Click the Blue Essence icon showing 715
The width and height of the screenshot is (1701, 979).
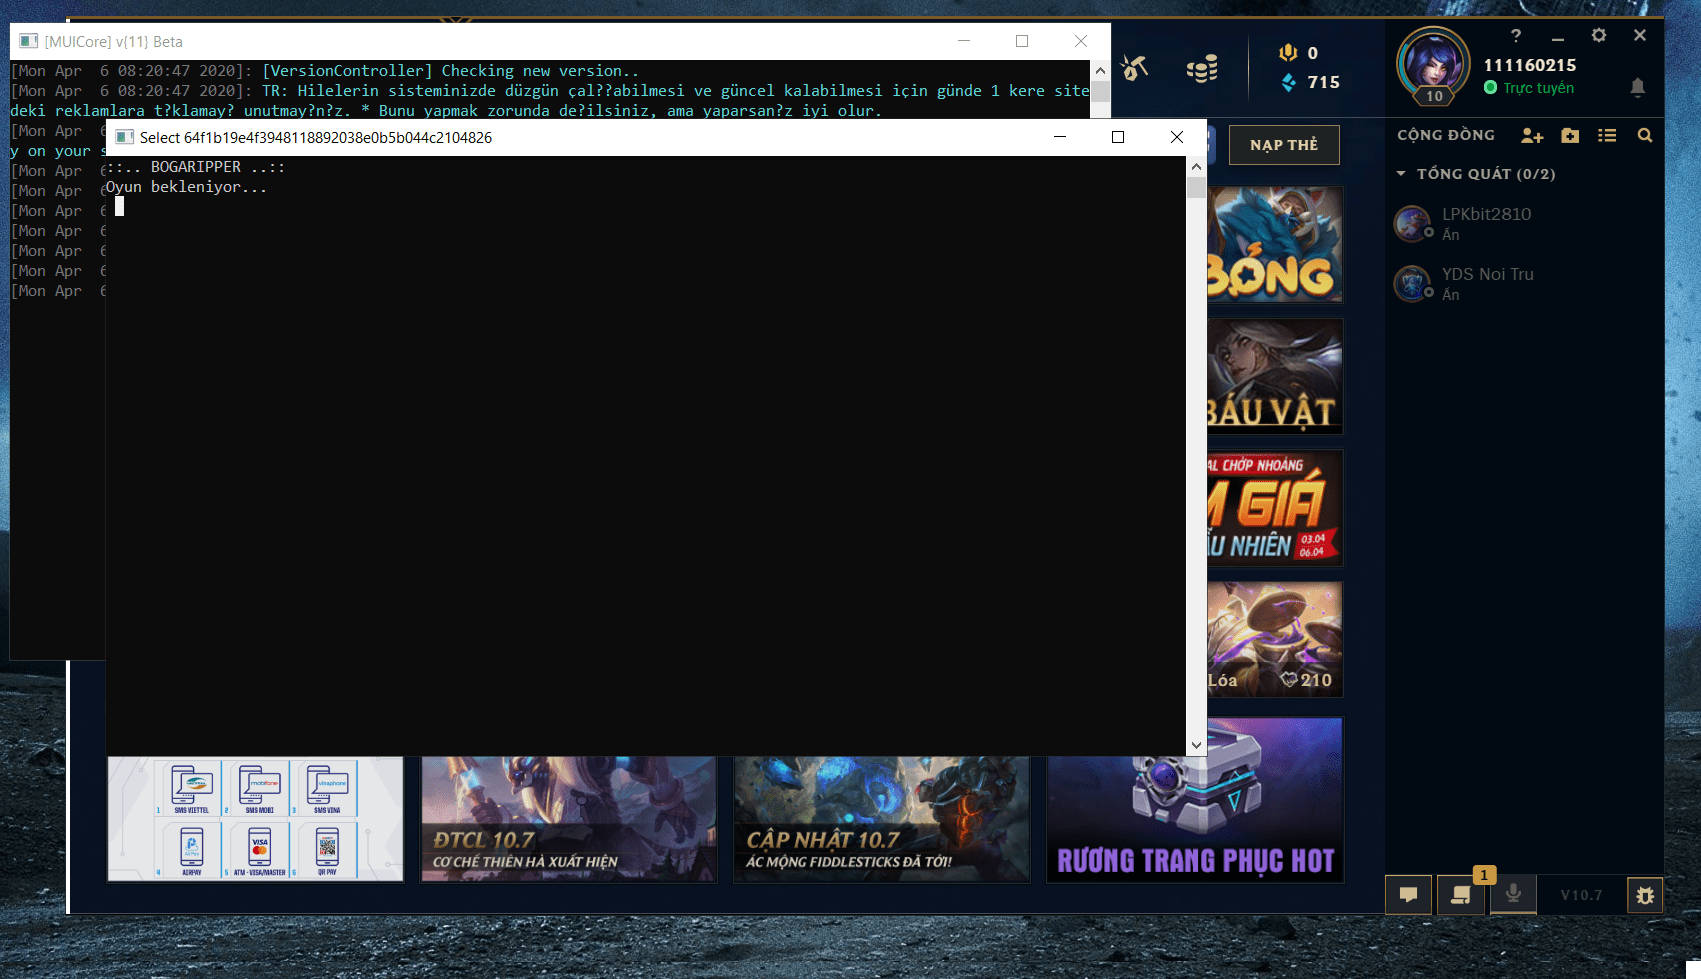pos(1288,82)
